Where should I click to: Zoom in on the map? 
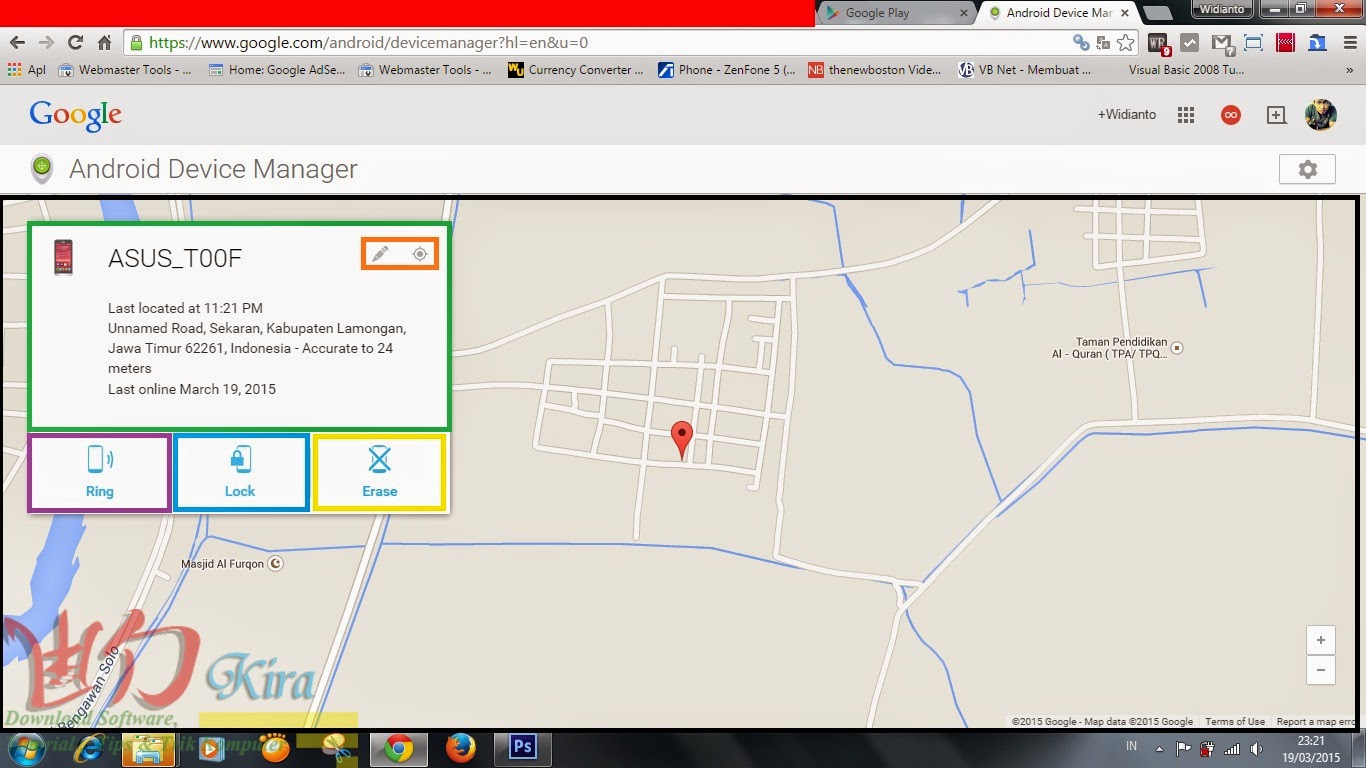[1321, 640]
